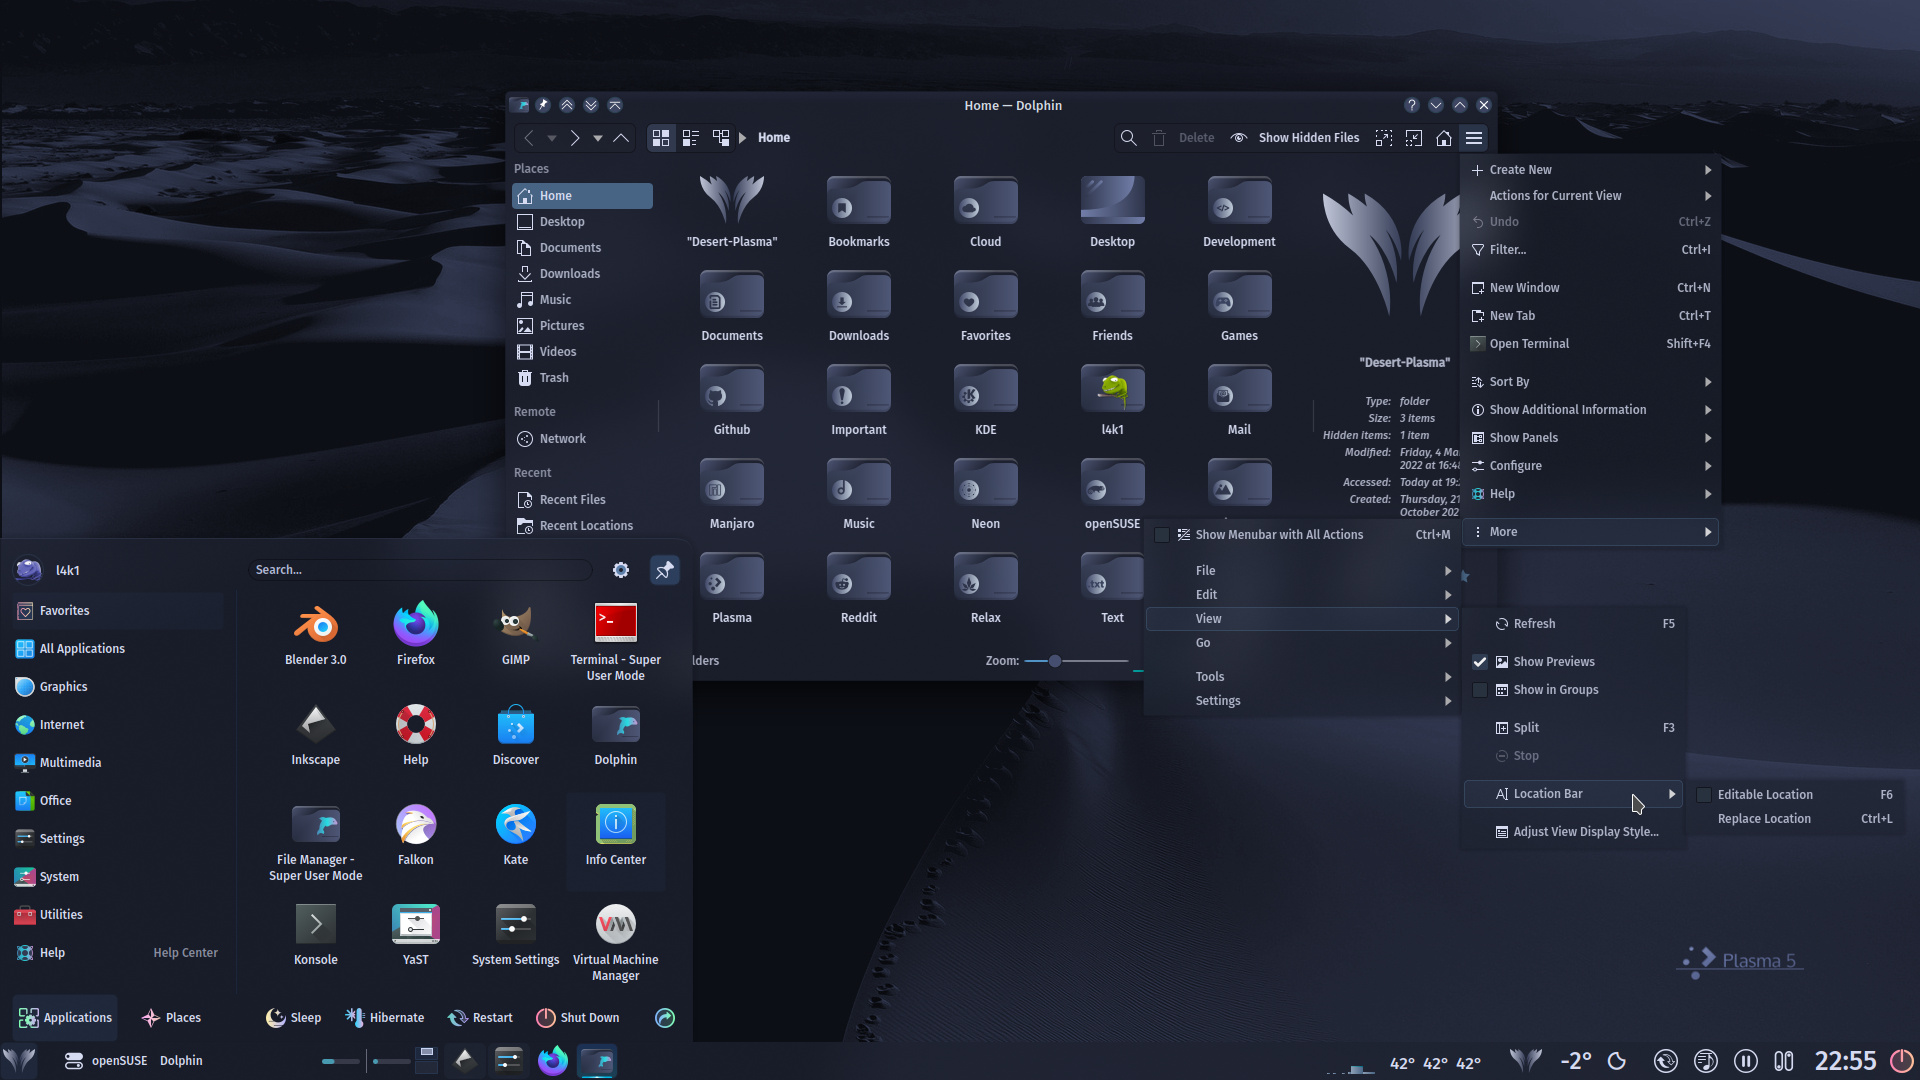Click first taskbar volume-style slider
The image size is (1920, 1080).
[x=341, y=1061]
